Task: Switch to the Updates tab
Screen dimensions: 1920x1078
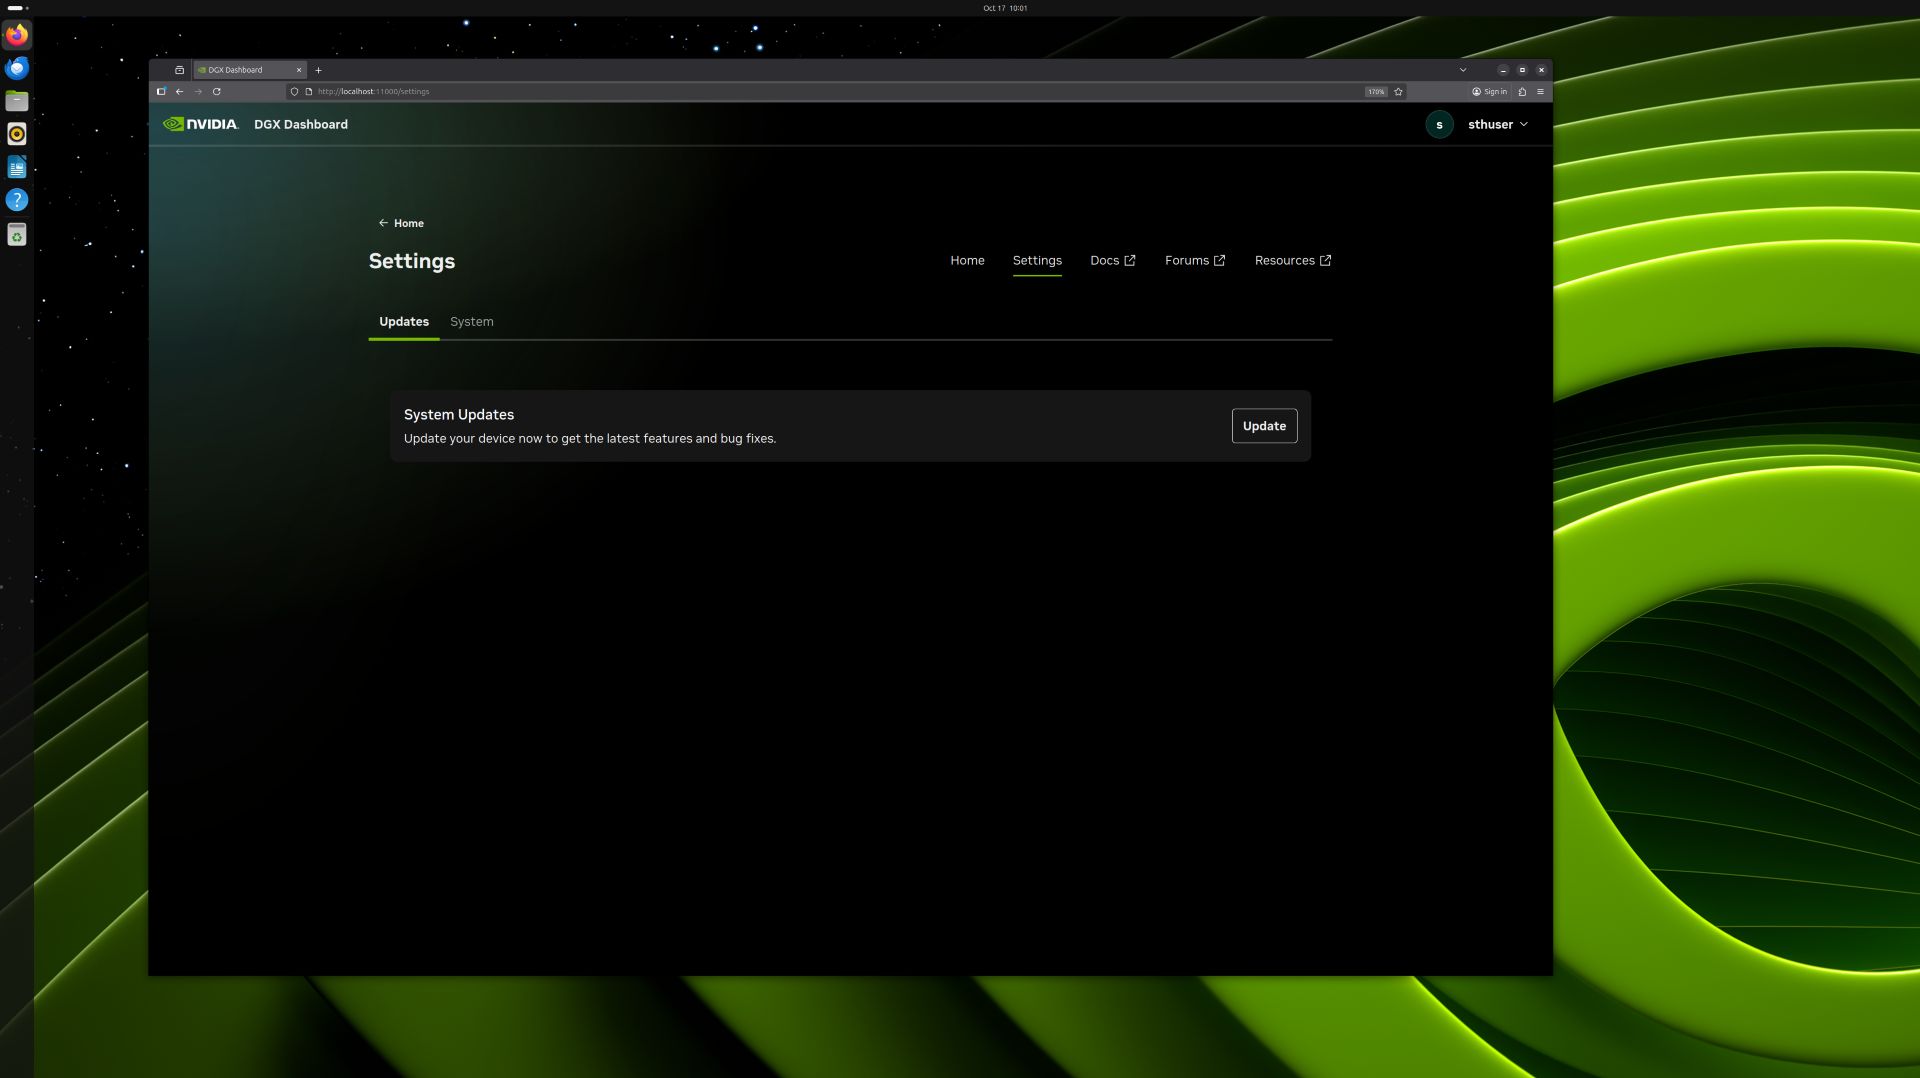Action: [404, 321]
